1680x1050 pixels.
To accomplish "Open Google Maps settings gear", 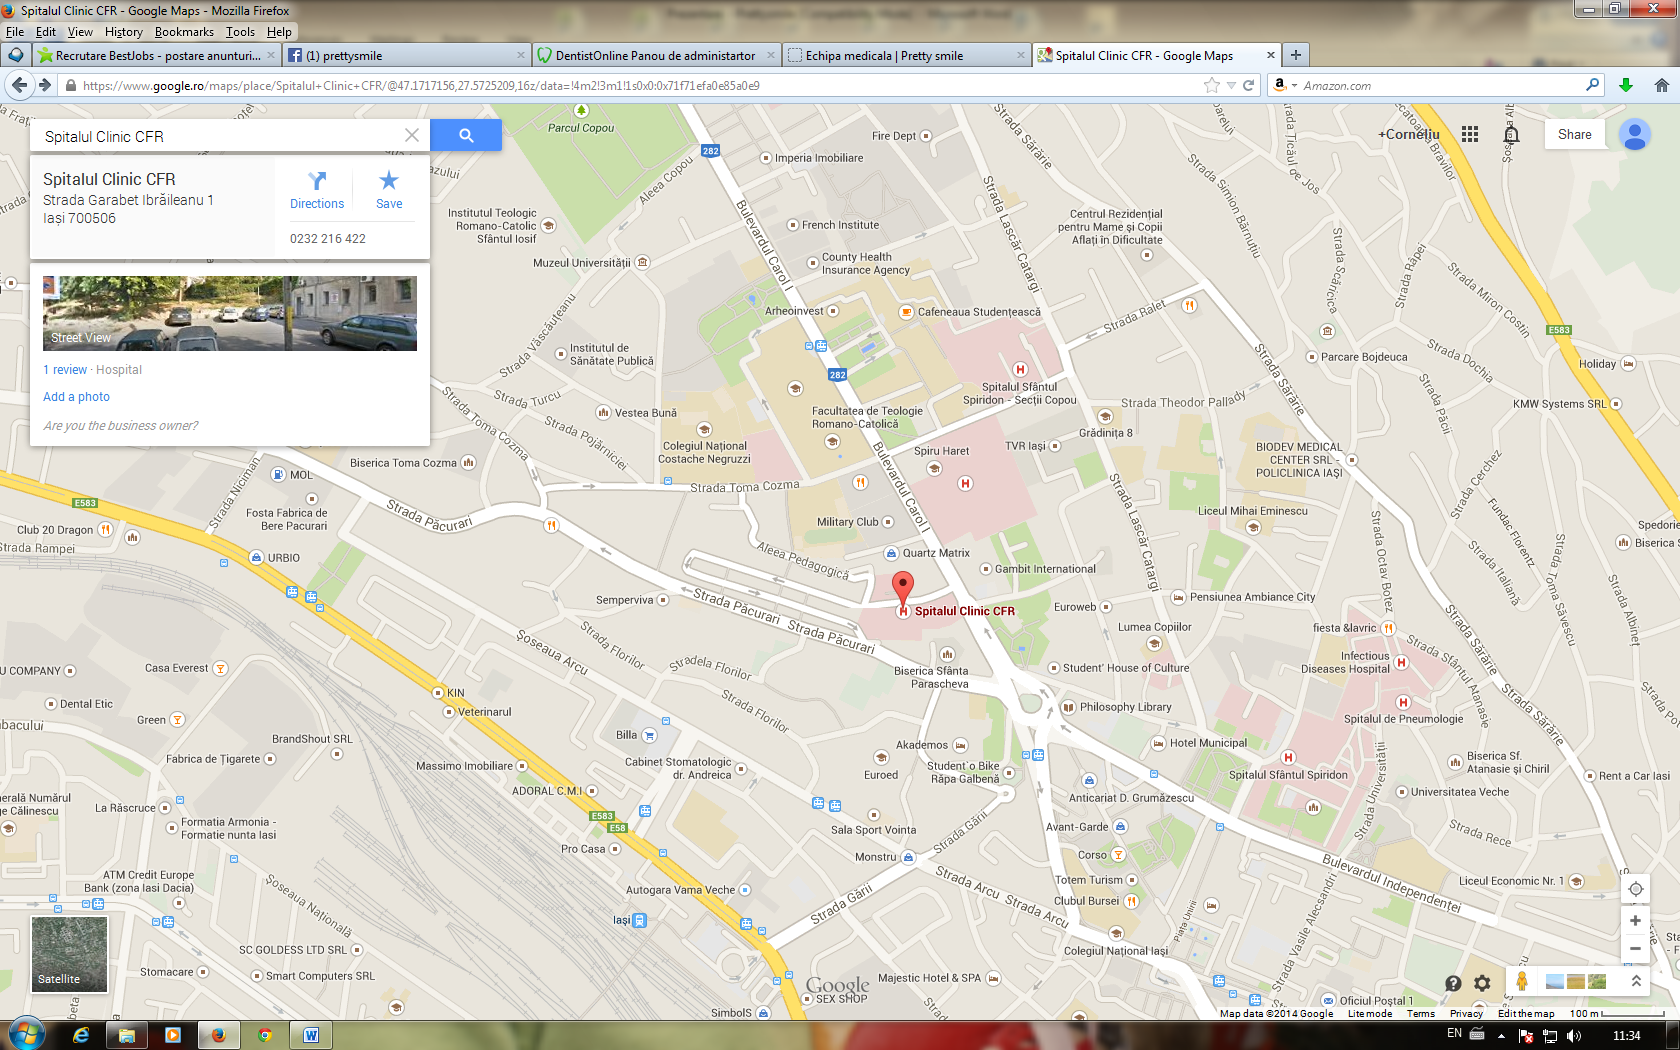I will pos(1482,984).
